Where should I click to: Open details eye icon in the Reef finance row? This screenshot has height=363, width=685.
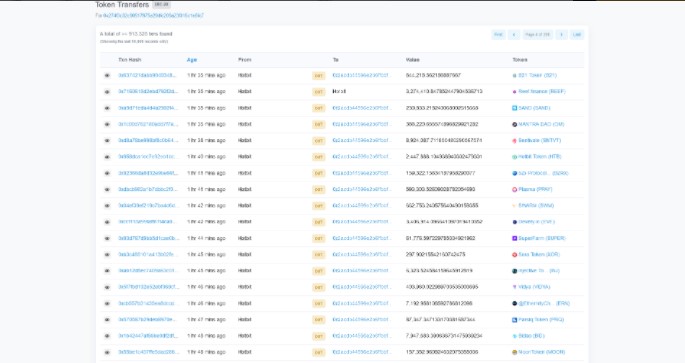107,92
